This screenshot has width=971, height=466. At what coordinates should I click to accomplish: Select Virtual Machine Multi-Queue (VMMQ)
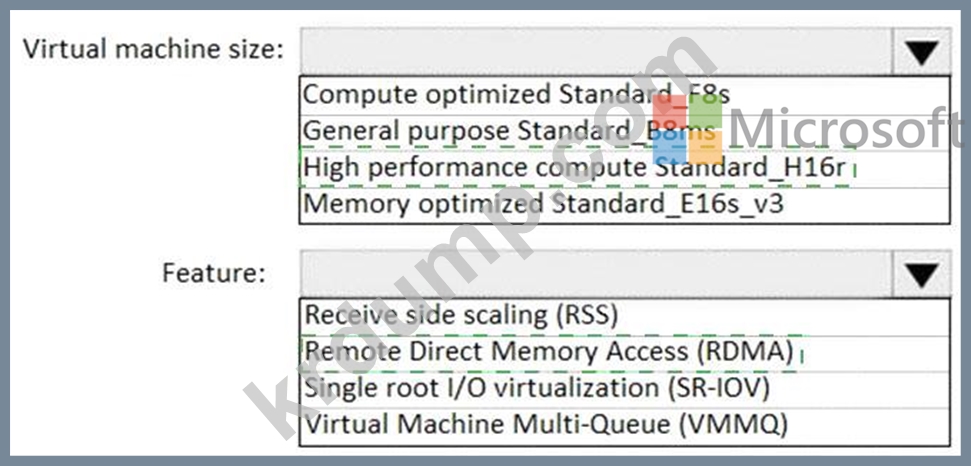click(624, 426)
